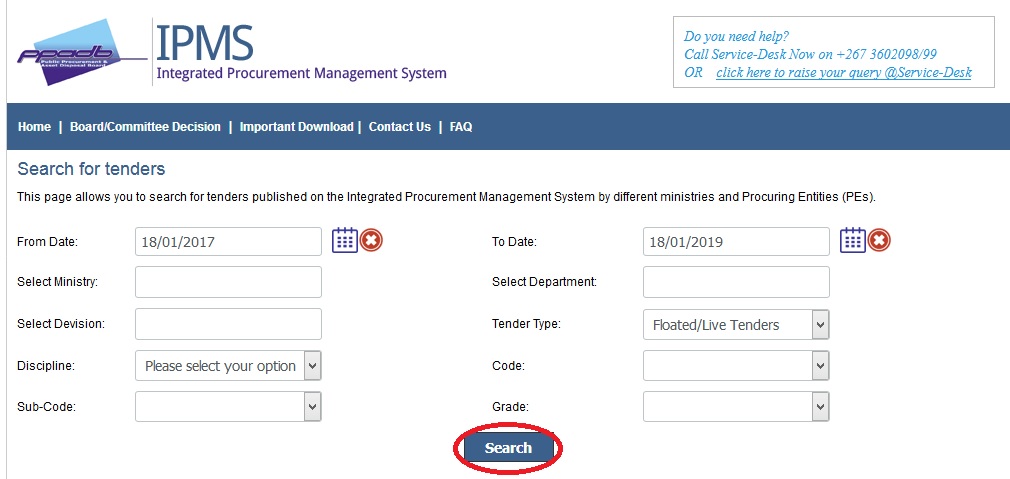Expand the Grade dropdown
Viewport: 1010px width, 479px height.
[x=736, y=406]
